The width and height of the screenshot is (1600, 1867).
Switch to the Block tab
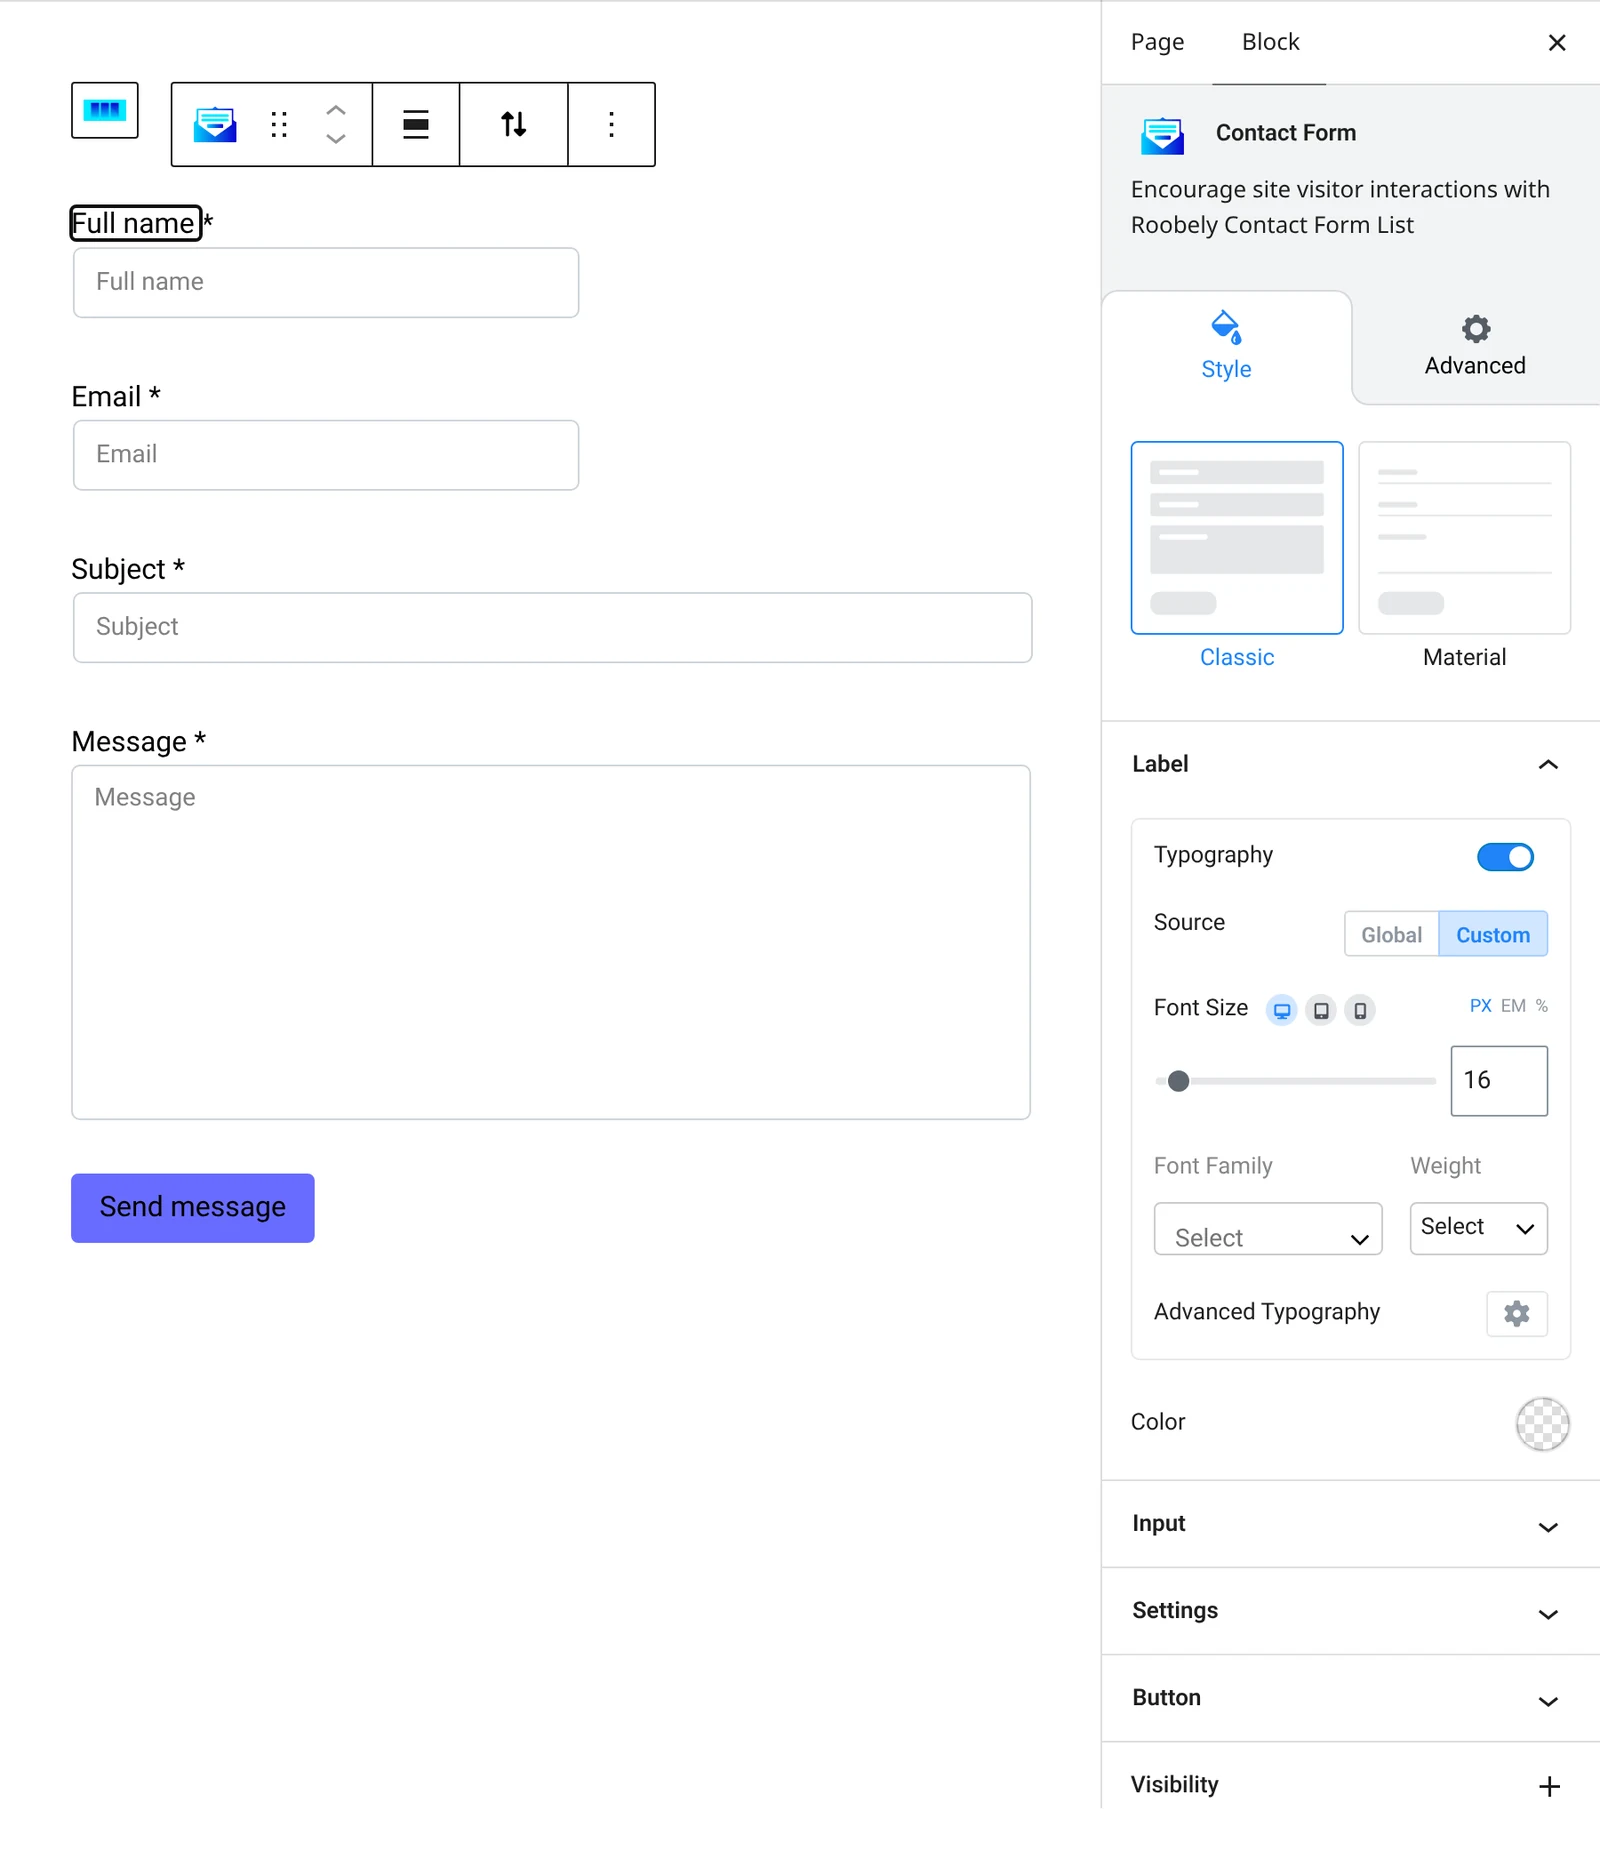point(1270,42)
